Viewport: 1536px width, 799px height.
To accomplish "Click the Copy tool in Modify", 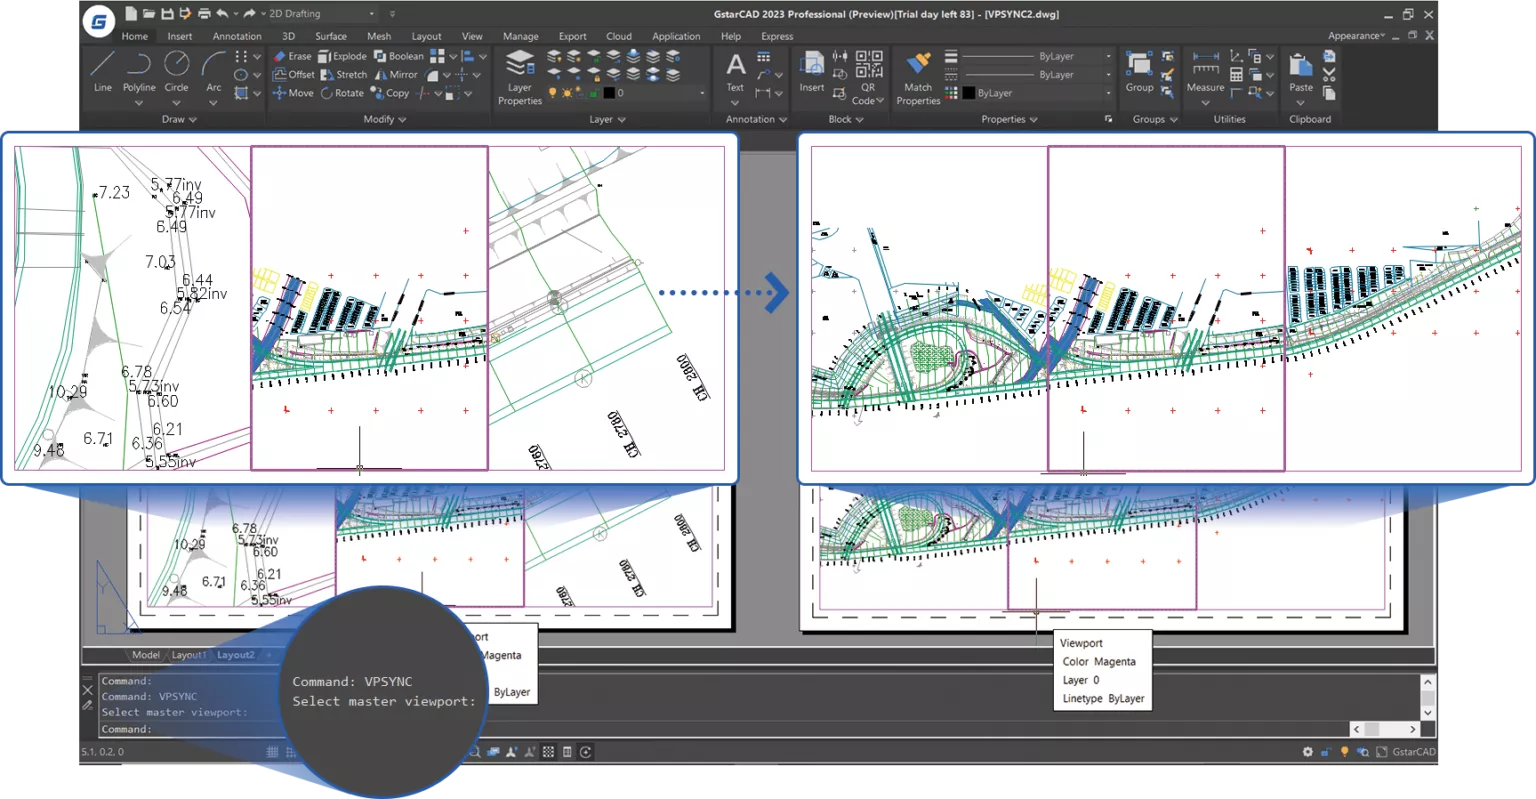I will tap(390, 93).
